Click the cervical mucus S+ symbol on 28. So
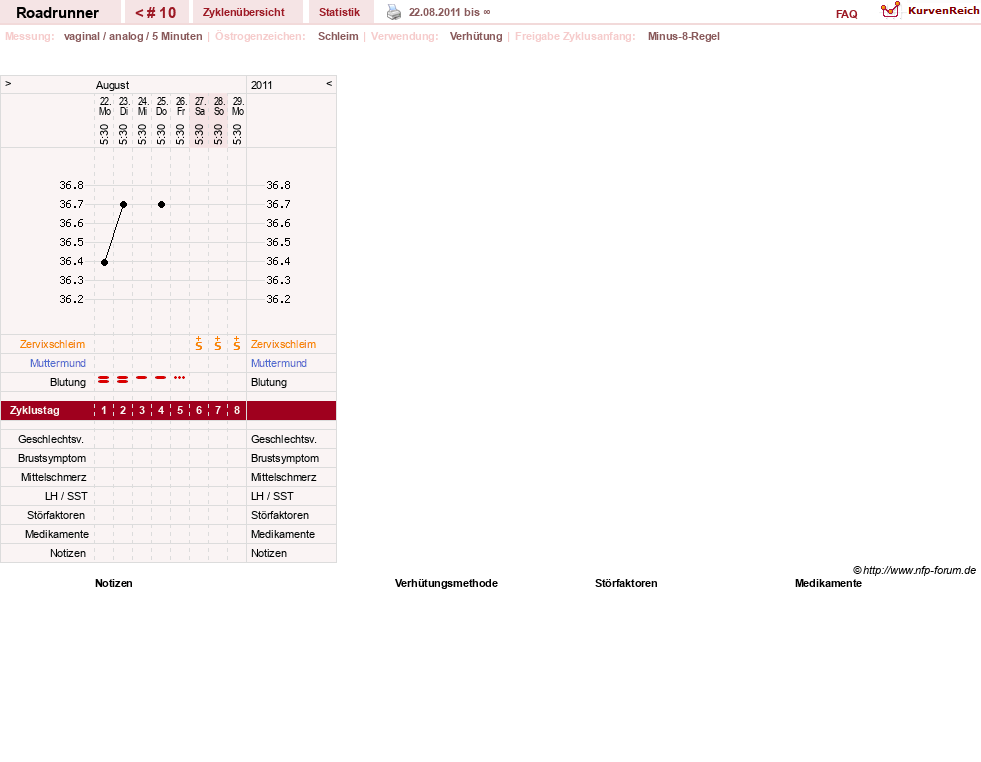Image resolution: width=981 pixels, height=762 pixels. (218, 343)
